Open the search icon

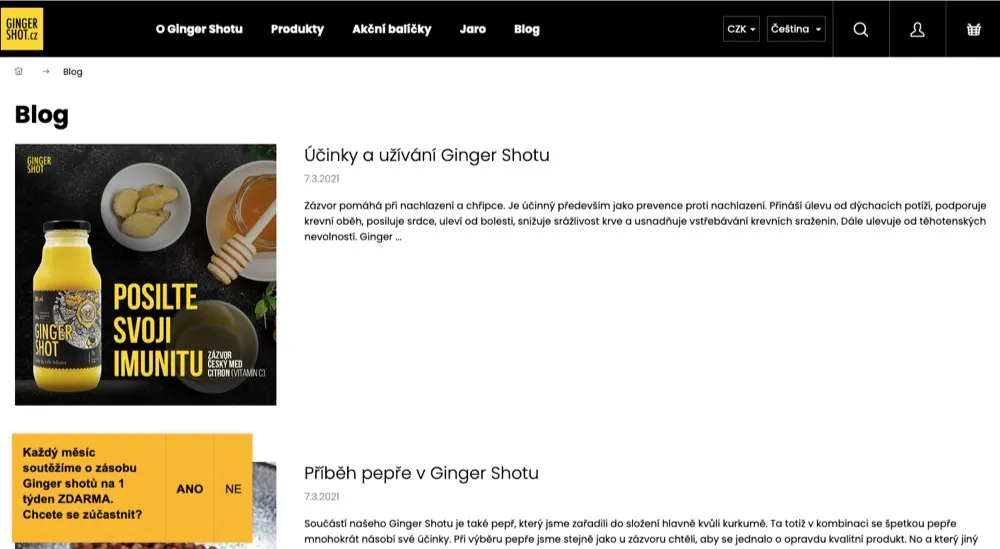point(860,29)
